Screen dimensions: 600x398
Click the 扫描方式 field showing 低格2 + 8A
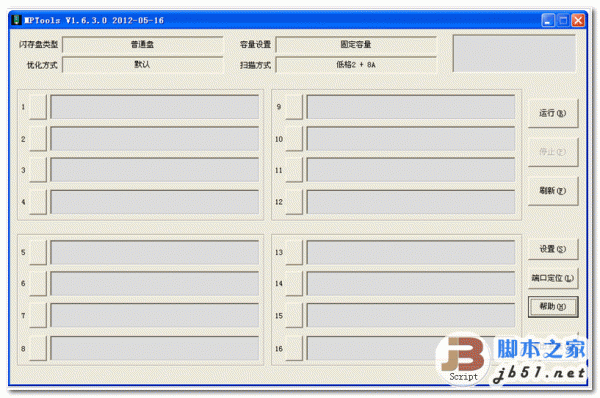coord(356,65)
